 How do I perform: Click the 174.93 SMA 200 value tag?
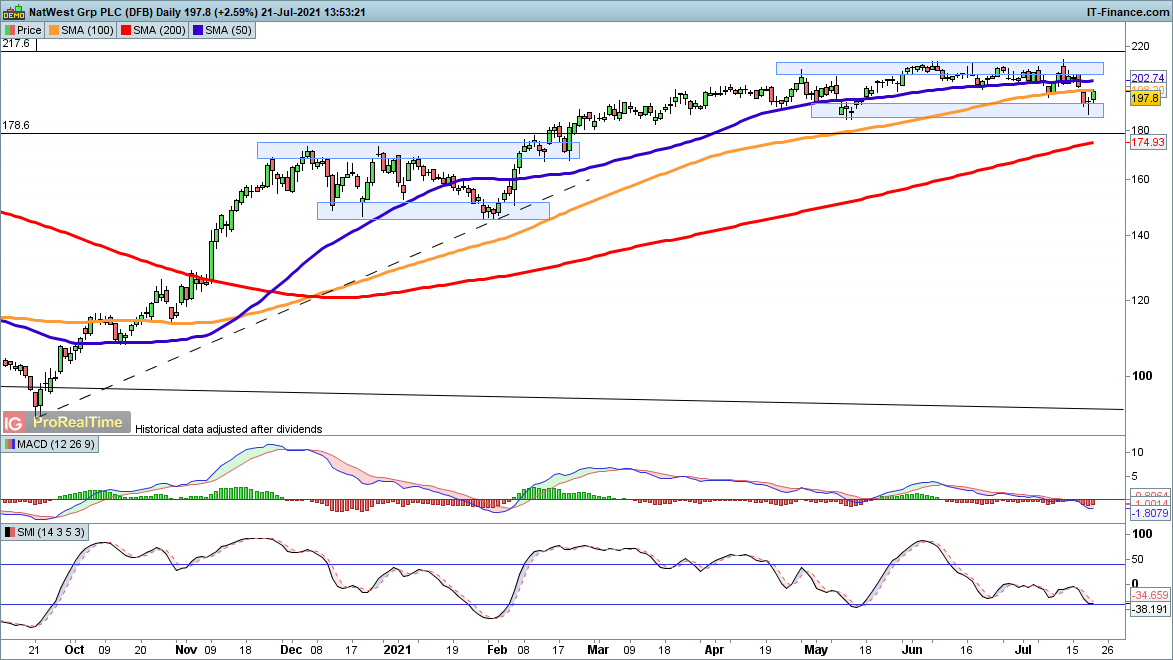coord(1148,142)
